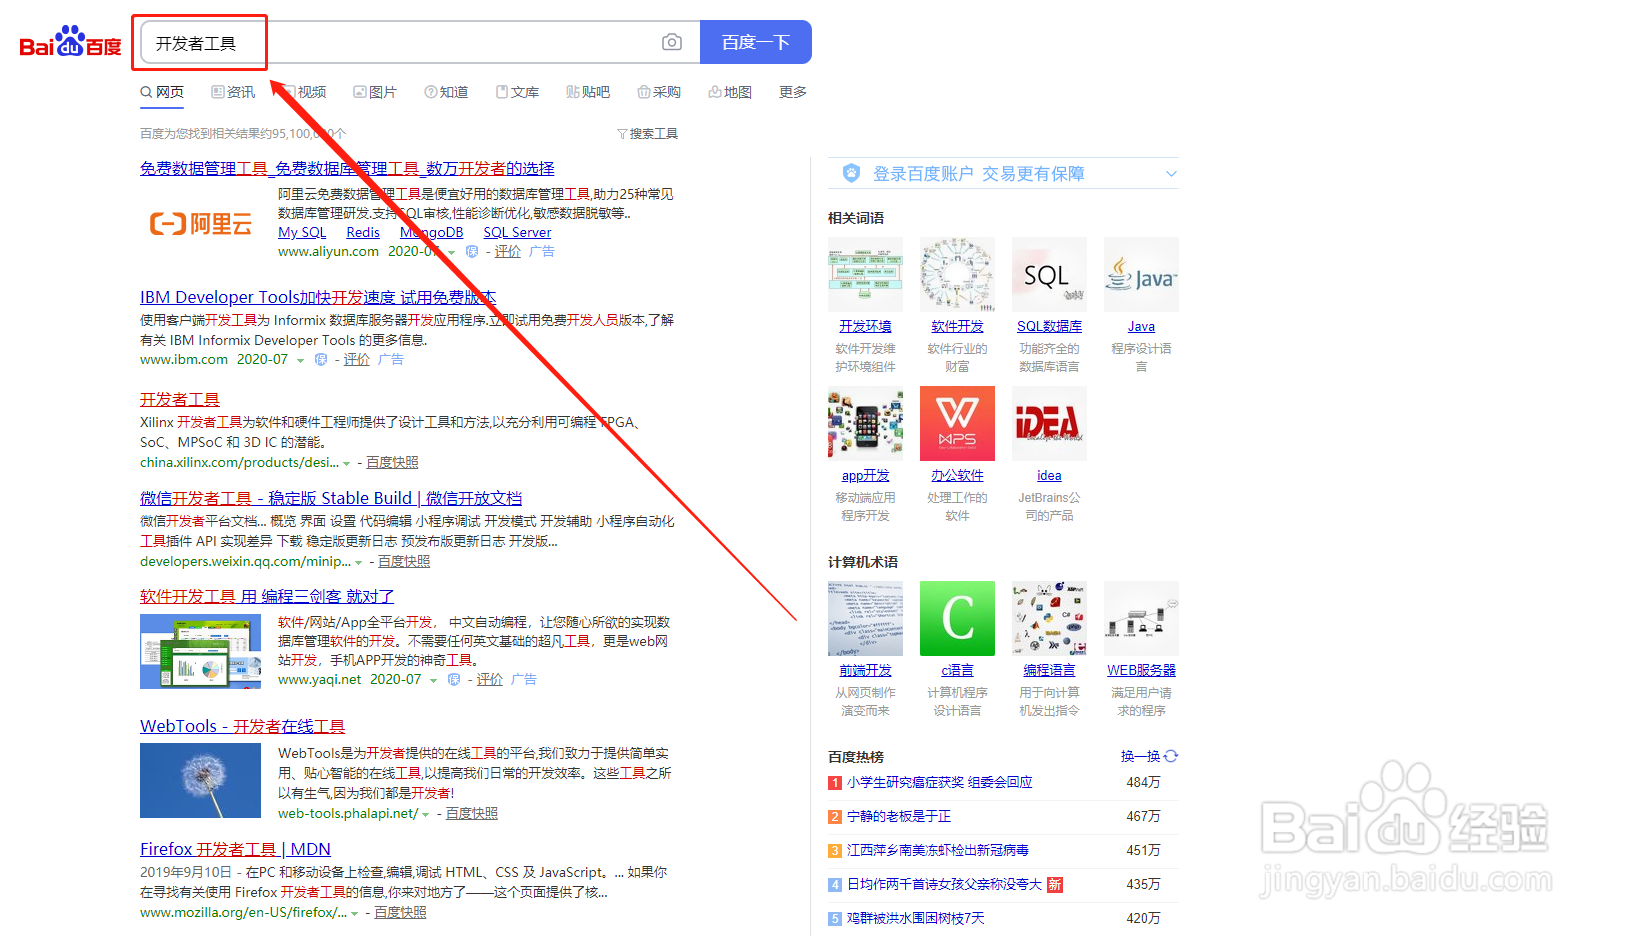Open the 更多 menu
The width and height of the screenshot is (1642, 936).
click(x=793, y=92)
